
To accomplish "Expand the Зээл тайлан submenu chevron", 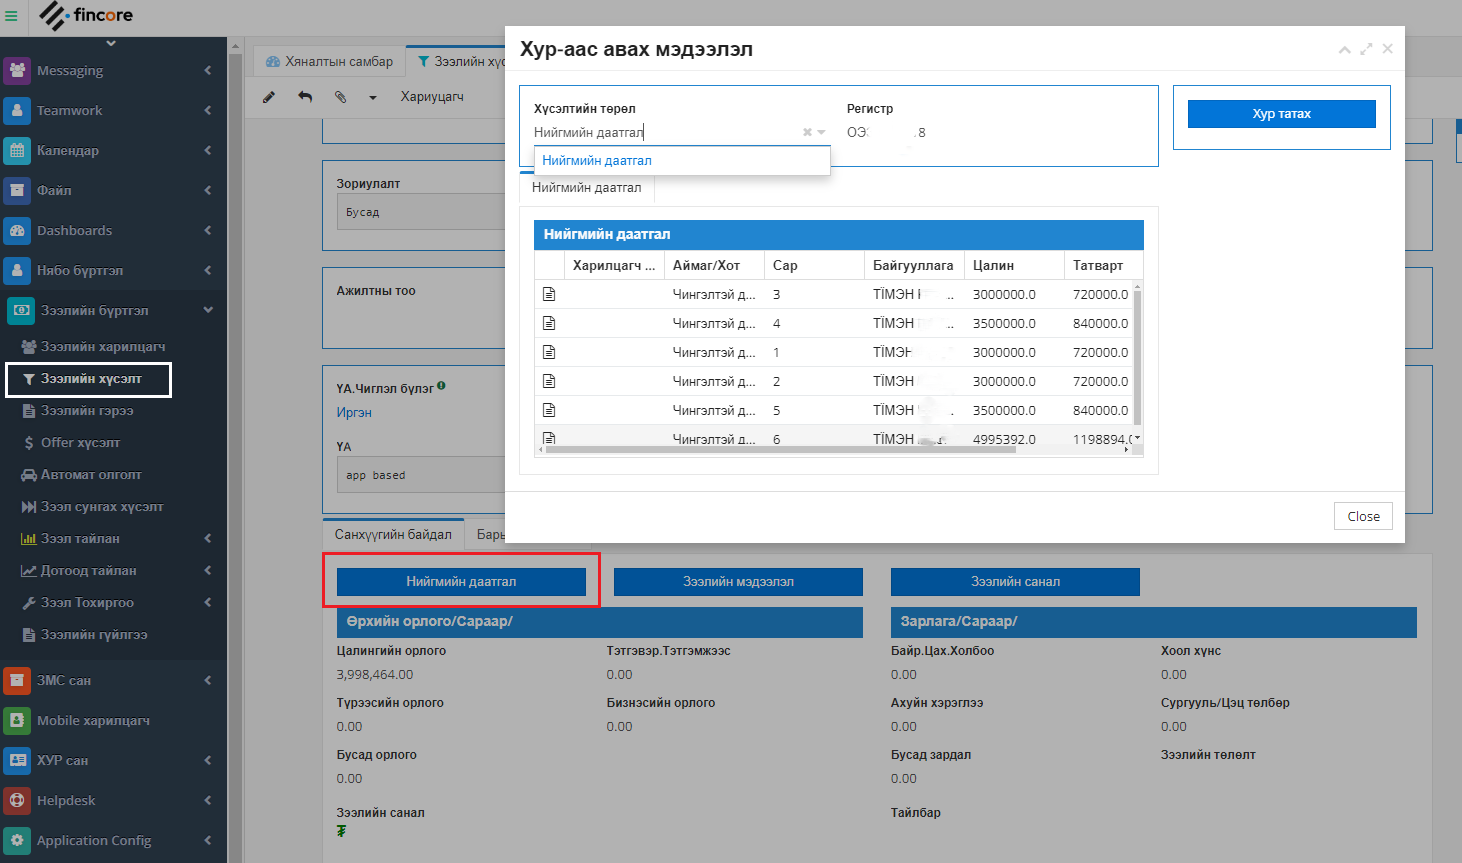I will (x=208, y=538).
